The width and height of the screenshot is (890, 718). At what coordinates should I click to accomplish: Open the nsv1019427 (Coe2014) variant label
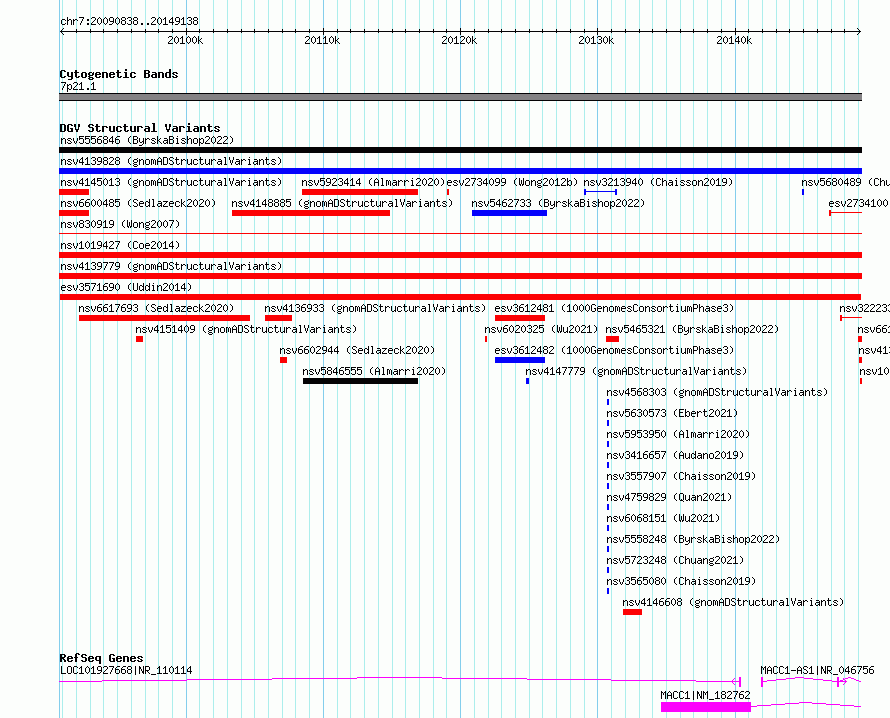point(120,245)
